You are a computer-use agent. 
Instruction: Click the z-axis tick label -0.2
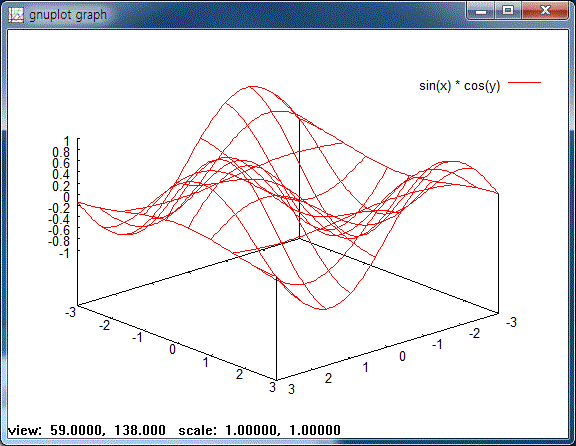coord(59,208)
